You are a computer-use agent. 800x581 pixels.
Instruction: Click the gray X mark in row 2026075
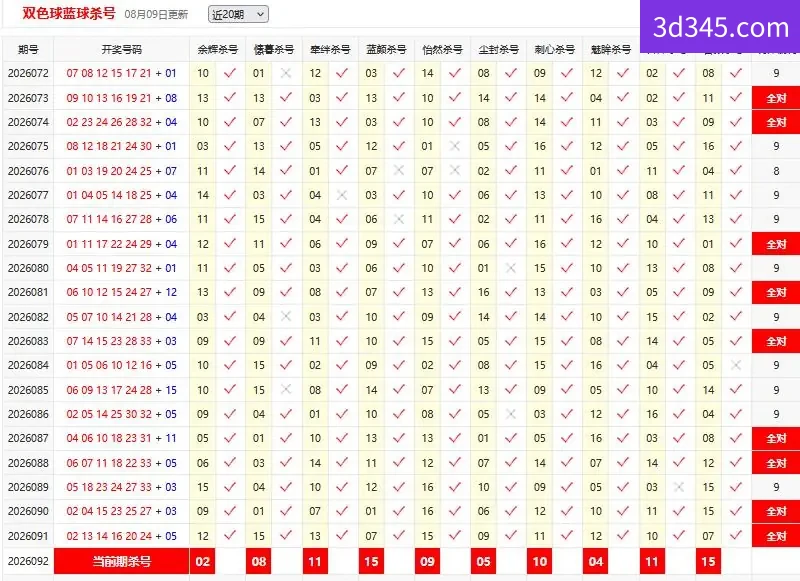coord(455,146)
